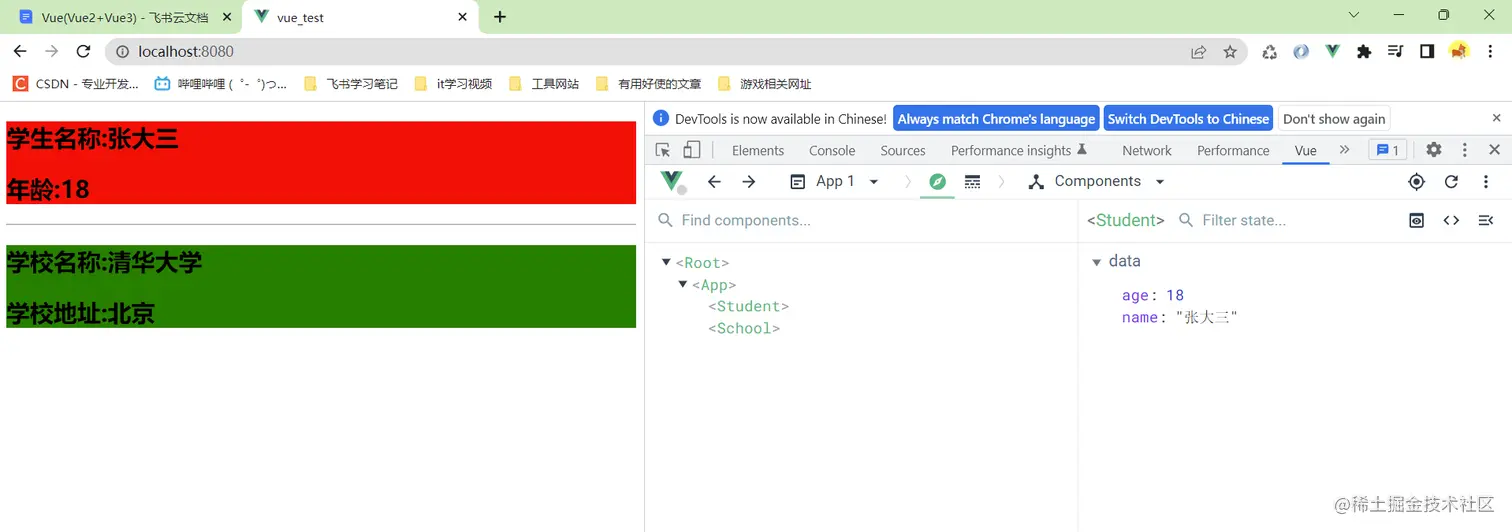Select the Root component label

tap(703, 263)
